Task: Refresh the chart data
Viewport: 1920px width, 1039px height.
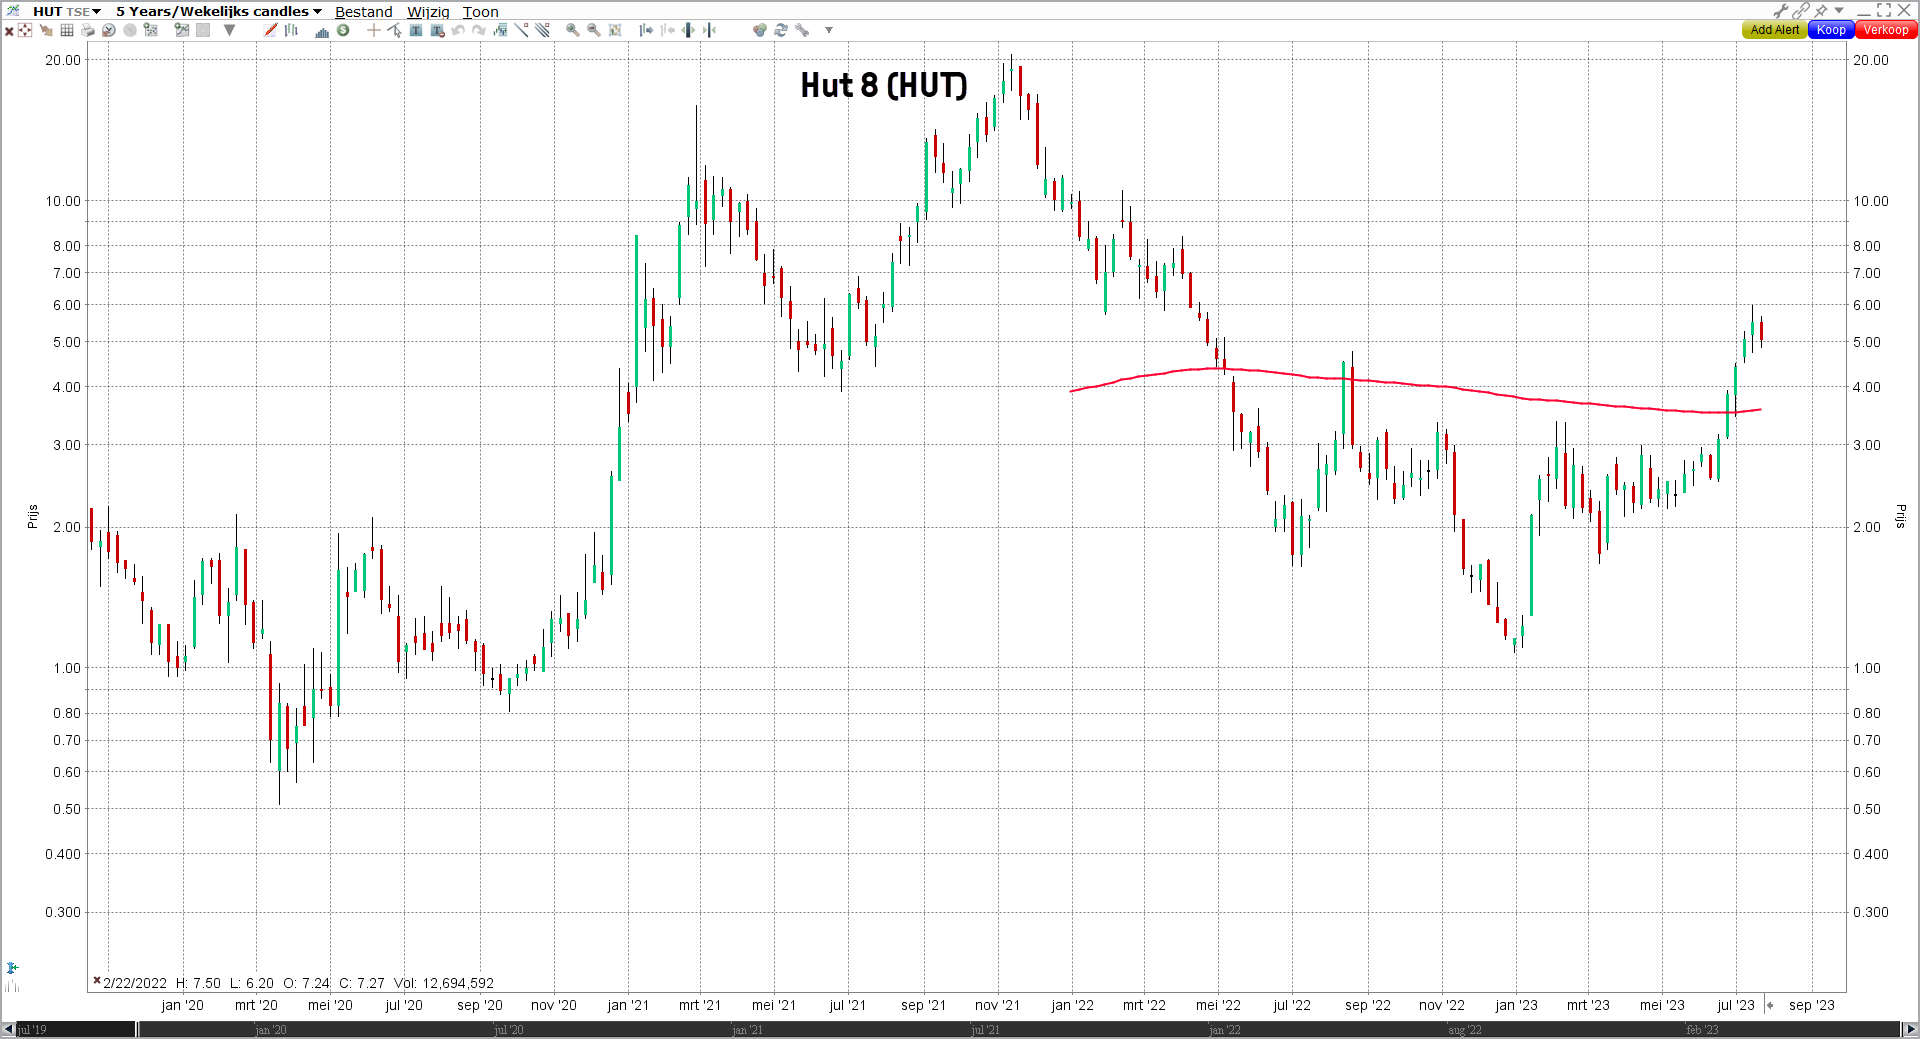Action: [781, 30]
